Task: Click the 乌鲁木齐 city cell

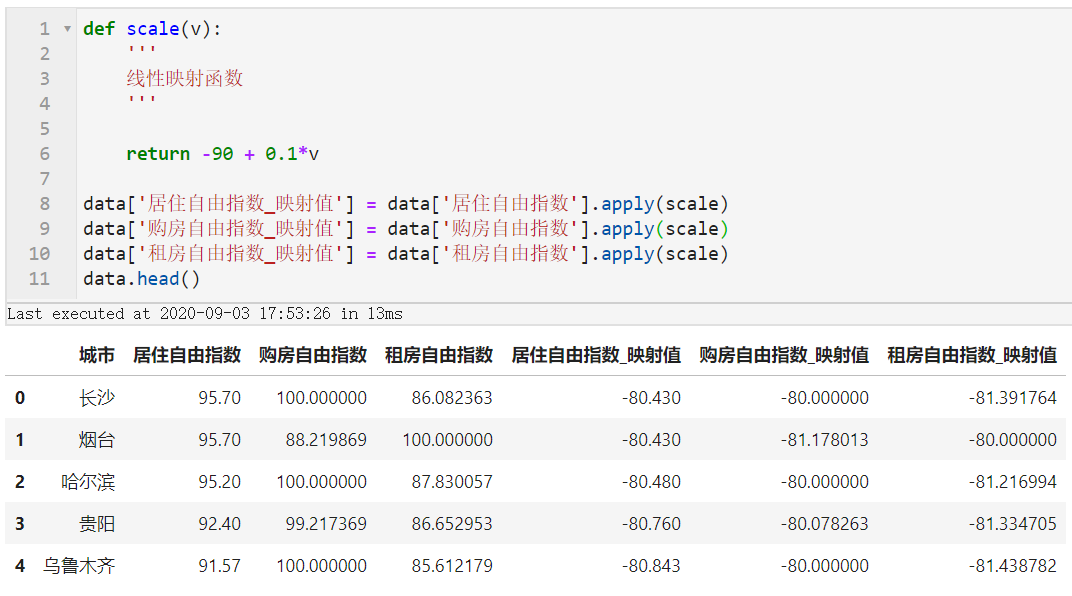Action: pyautogui.click(x=79, y=566)
